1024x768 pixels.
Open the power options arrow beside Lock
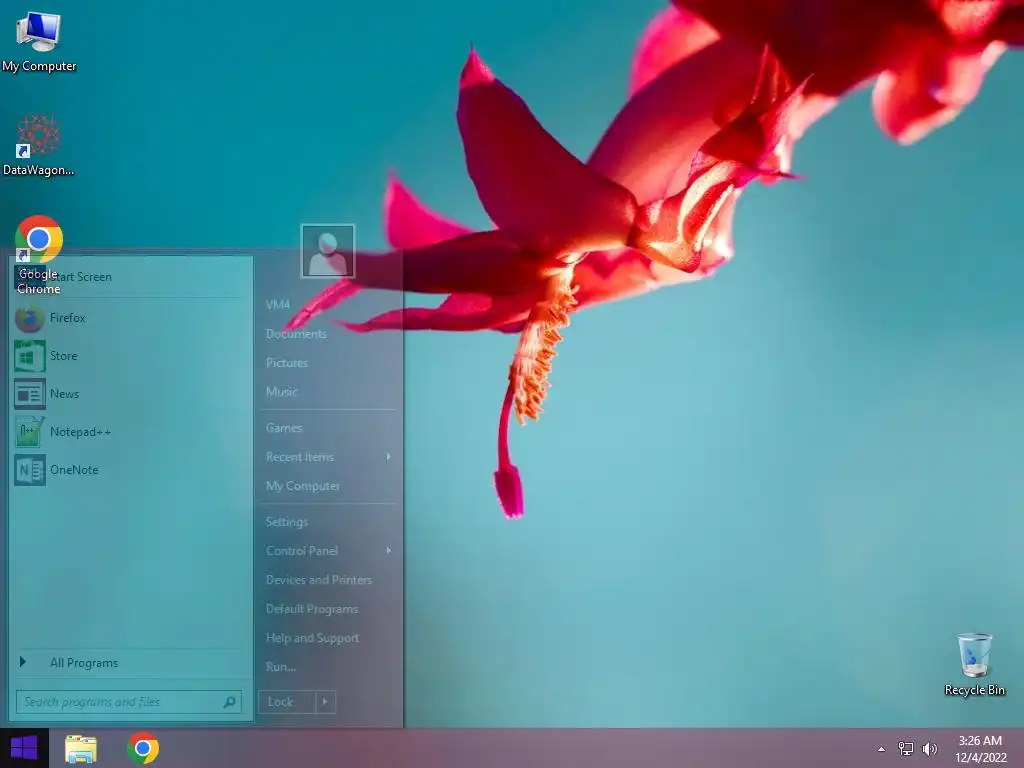point(325,702)
